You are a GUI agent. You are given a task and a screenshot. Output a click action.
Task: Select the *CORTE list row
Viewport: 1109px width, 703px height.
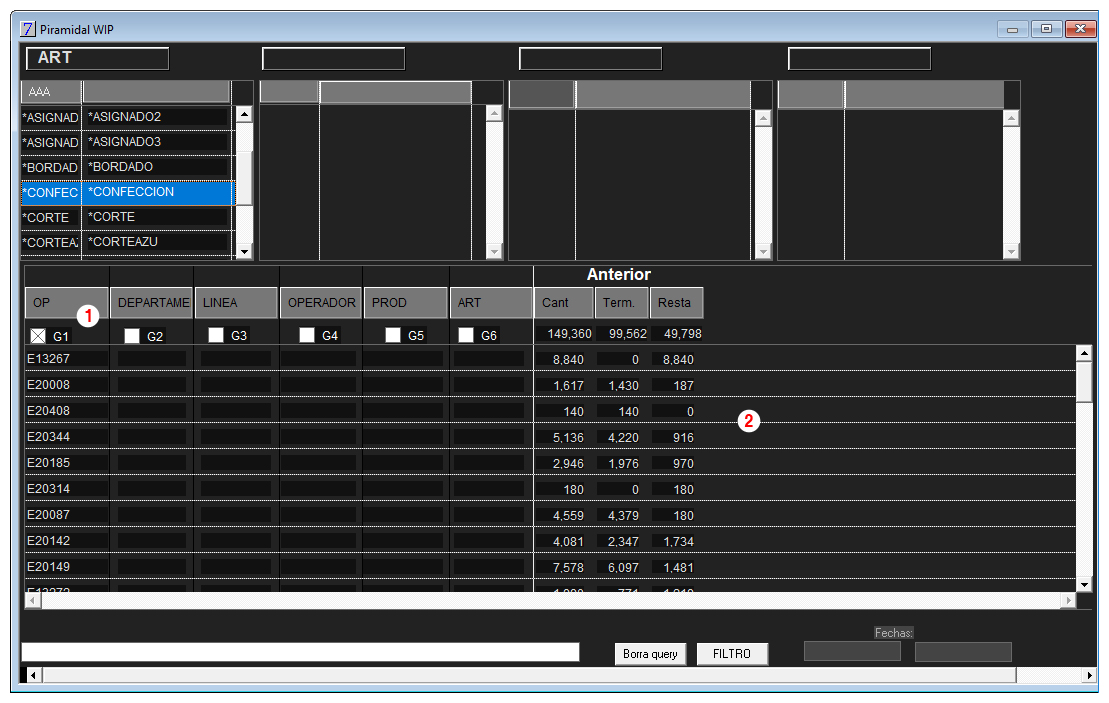pos(127,217)
